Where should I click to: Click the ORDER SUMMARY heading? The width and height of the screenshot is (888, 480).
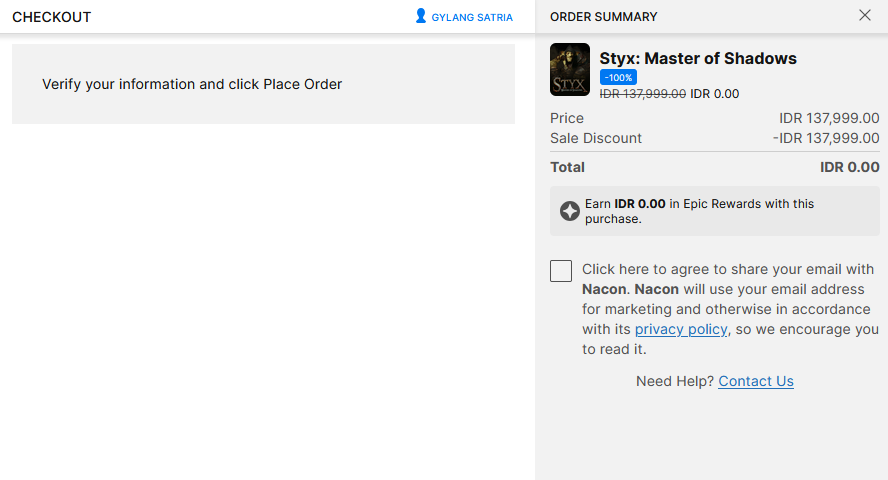click(604, 17)
